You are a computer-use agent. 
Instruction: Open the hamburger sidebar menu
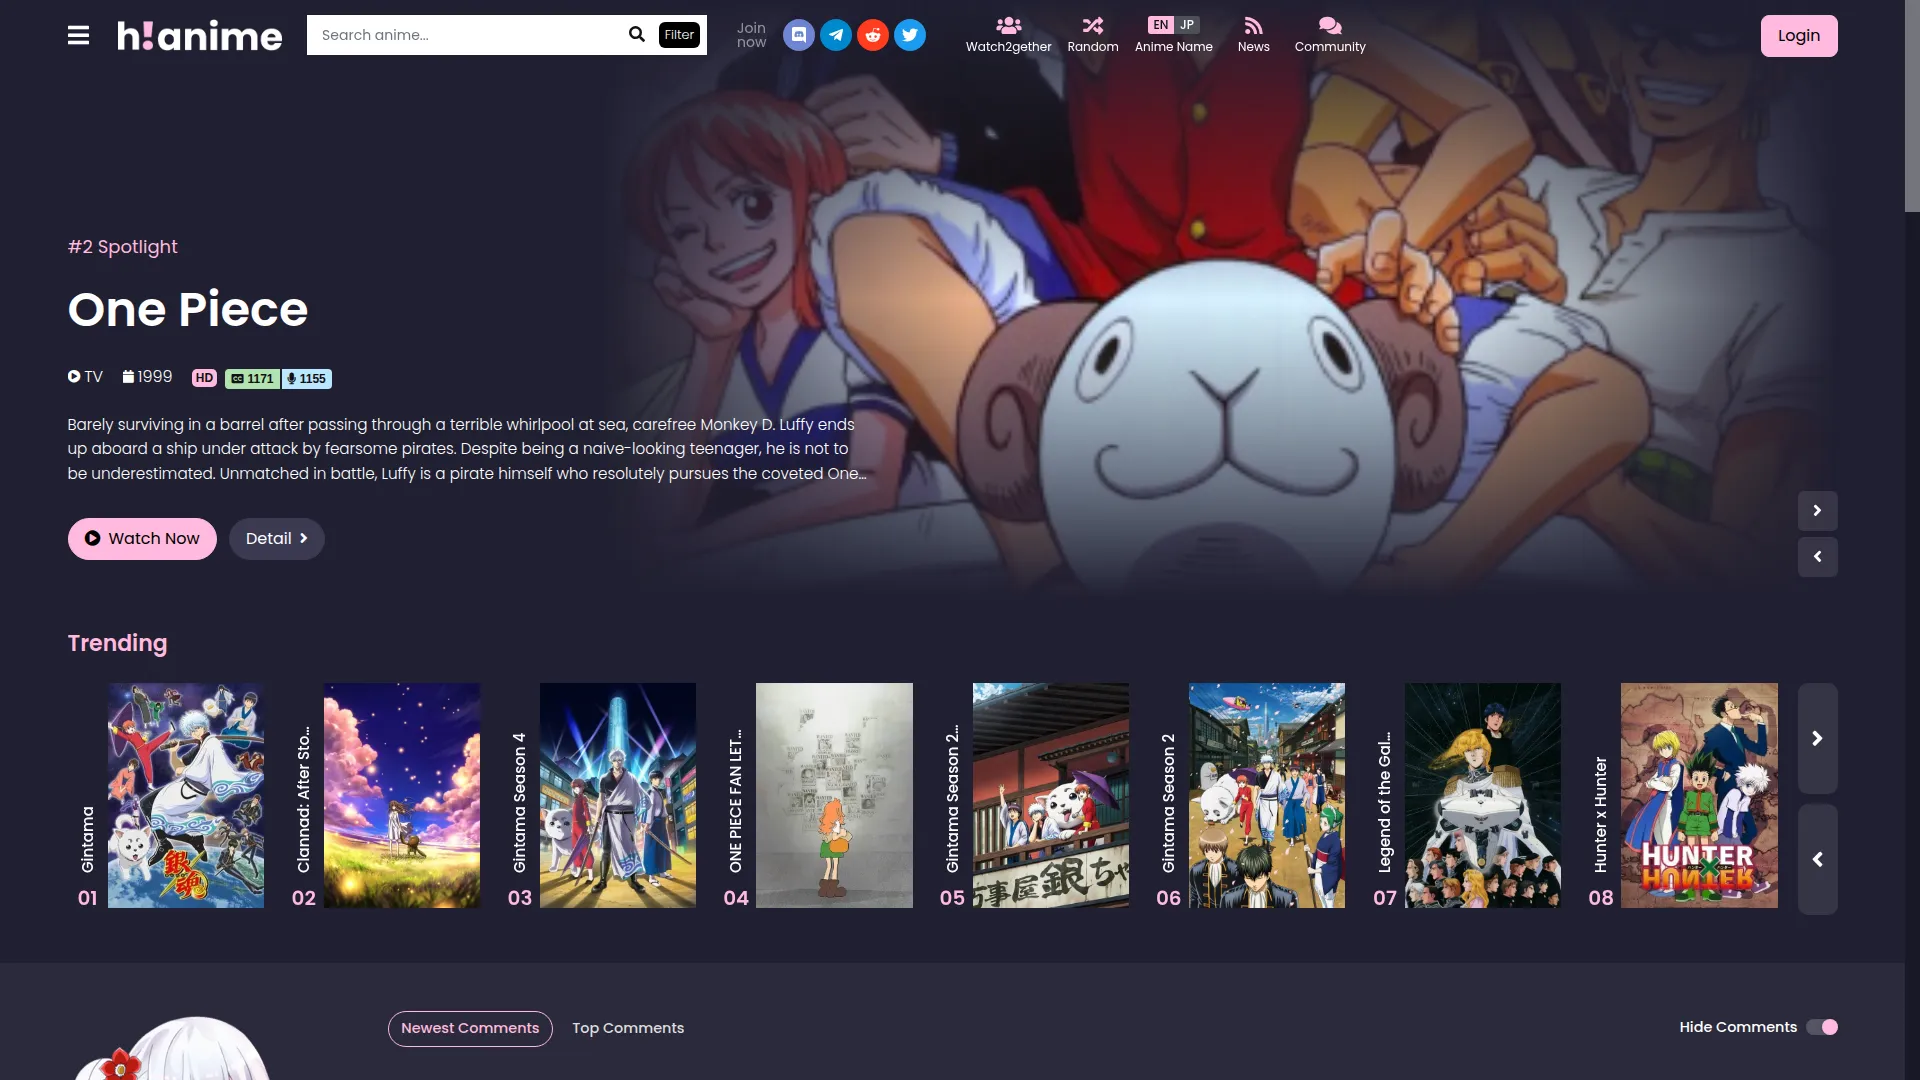tap(78, 35)
